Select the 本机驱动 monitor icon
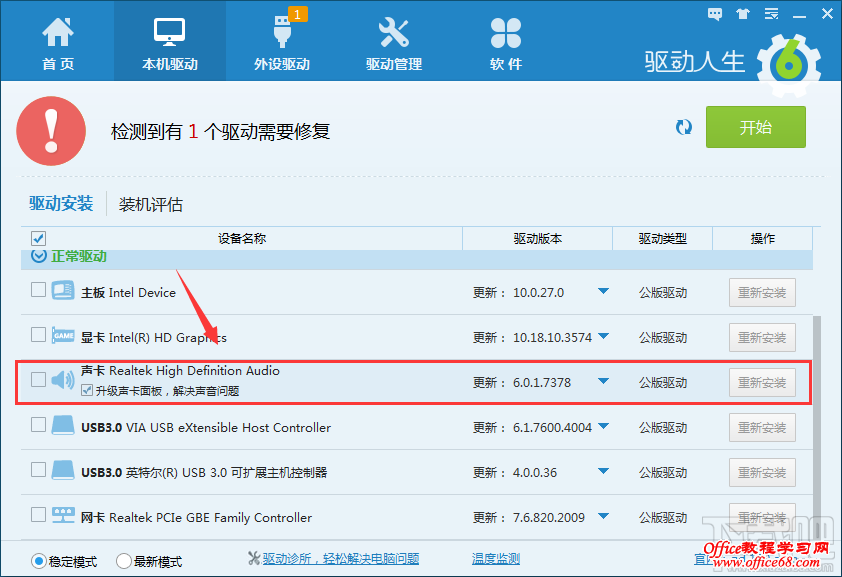The height and width of the screenshot is (577, 842). pos(169,32)
